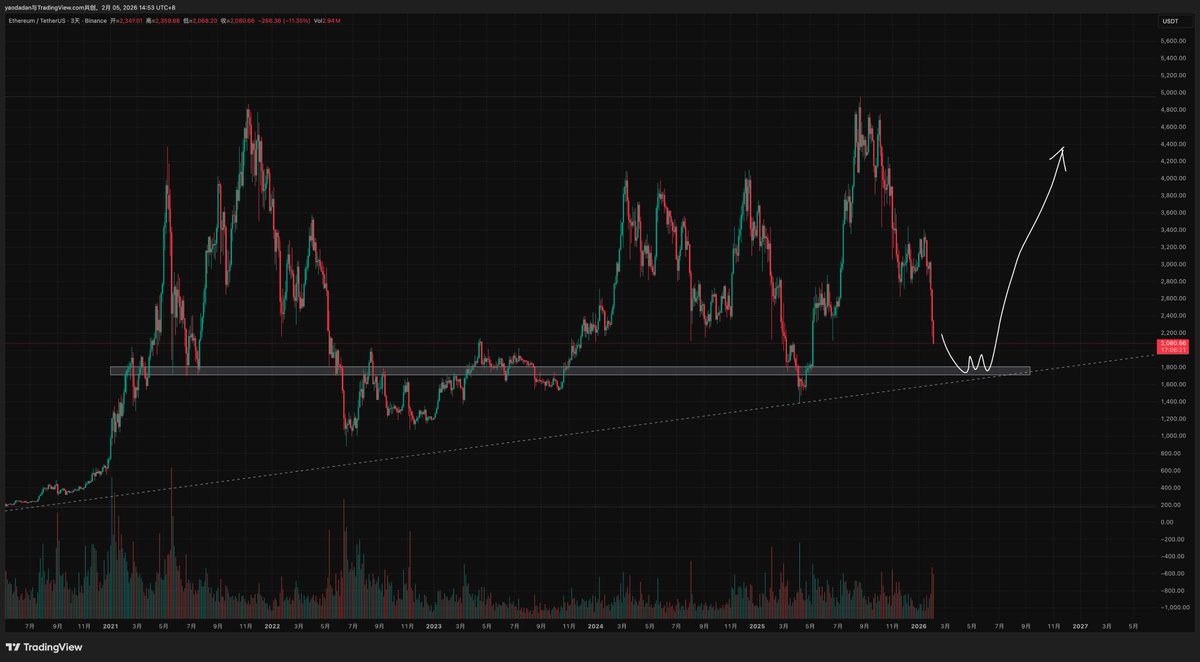Click the 2021 label on time axis
This screenshot has width=1200, height=662.
(x=110, y=626)
